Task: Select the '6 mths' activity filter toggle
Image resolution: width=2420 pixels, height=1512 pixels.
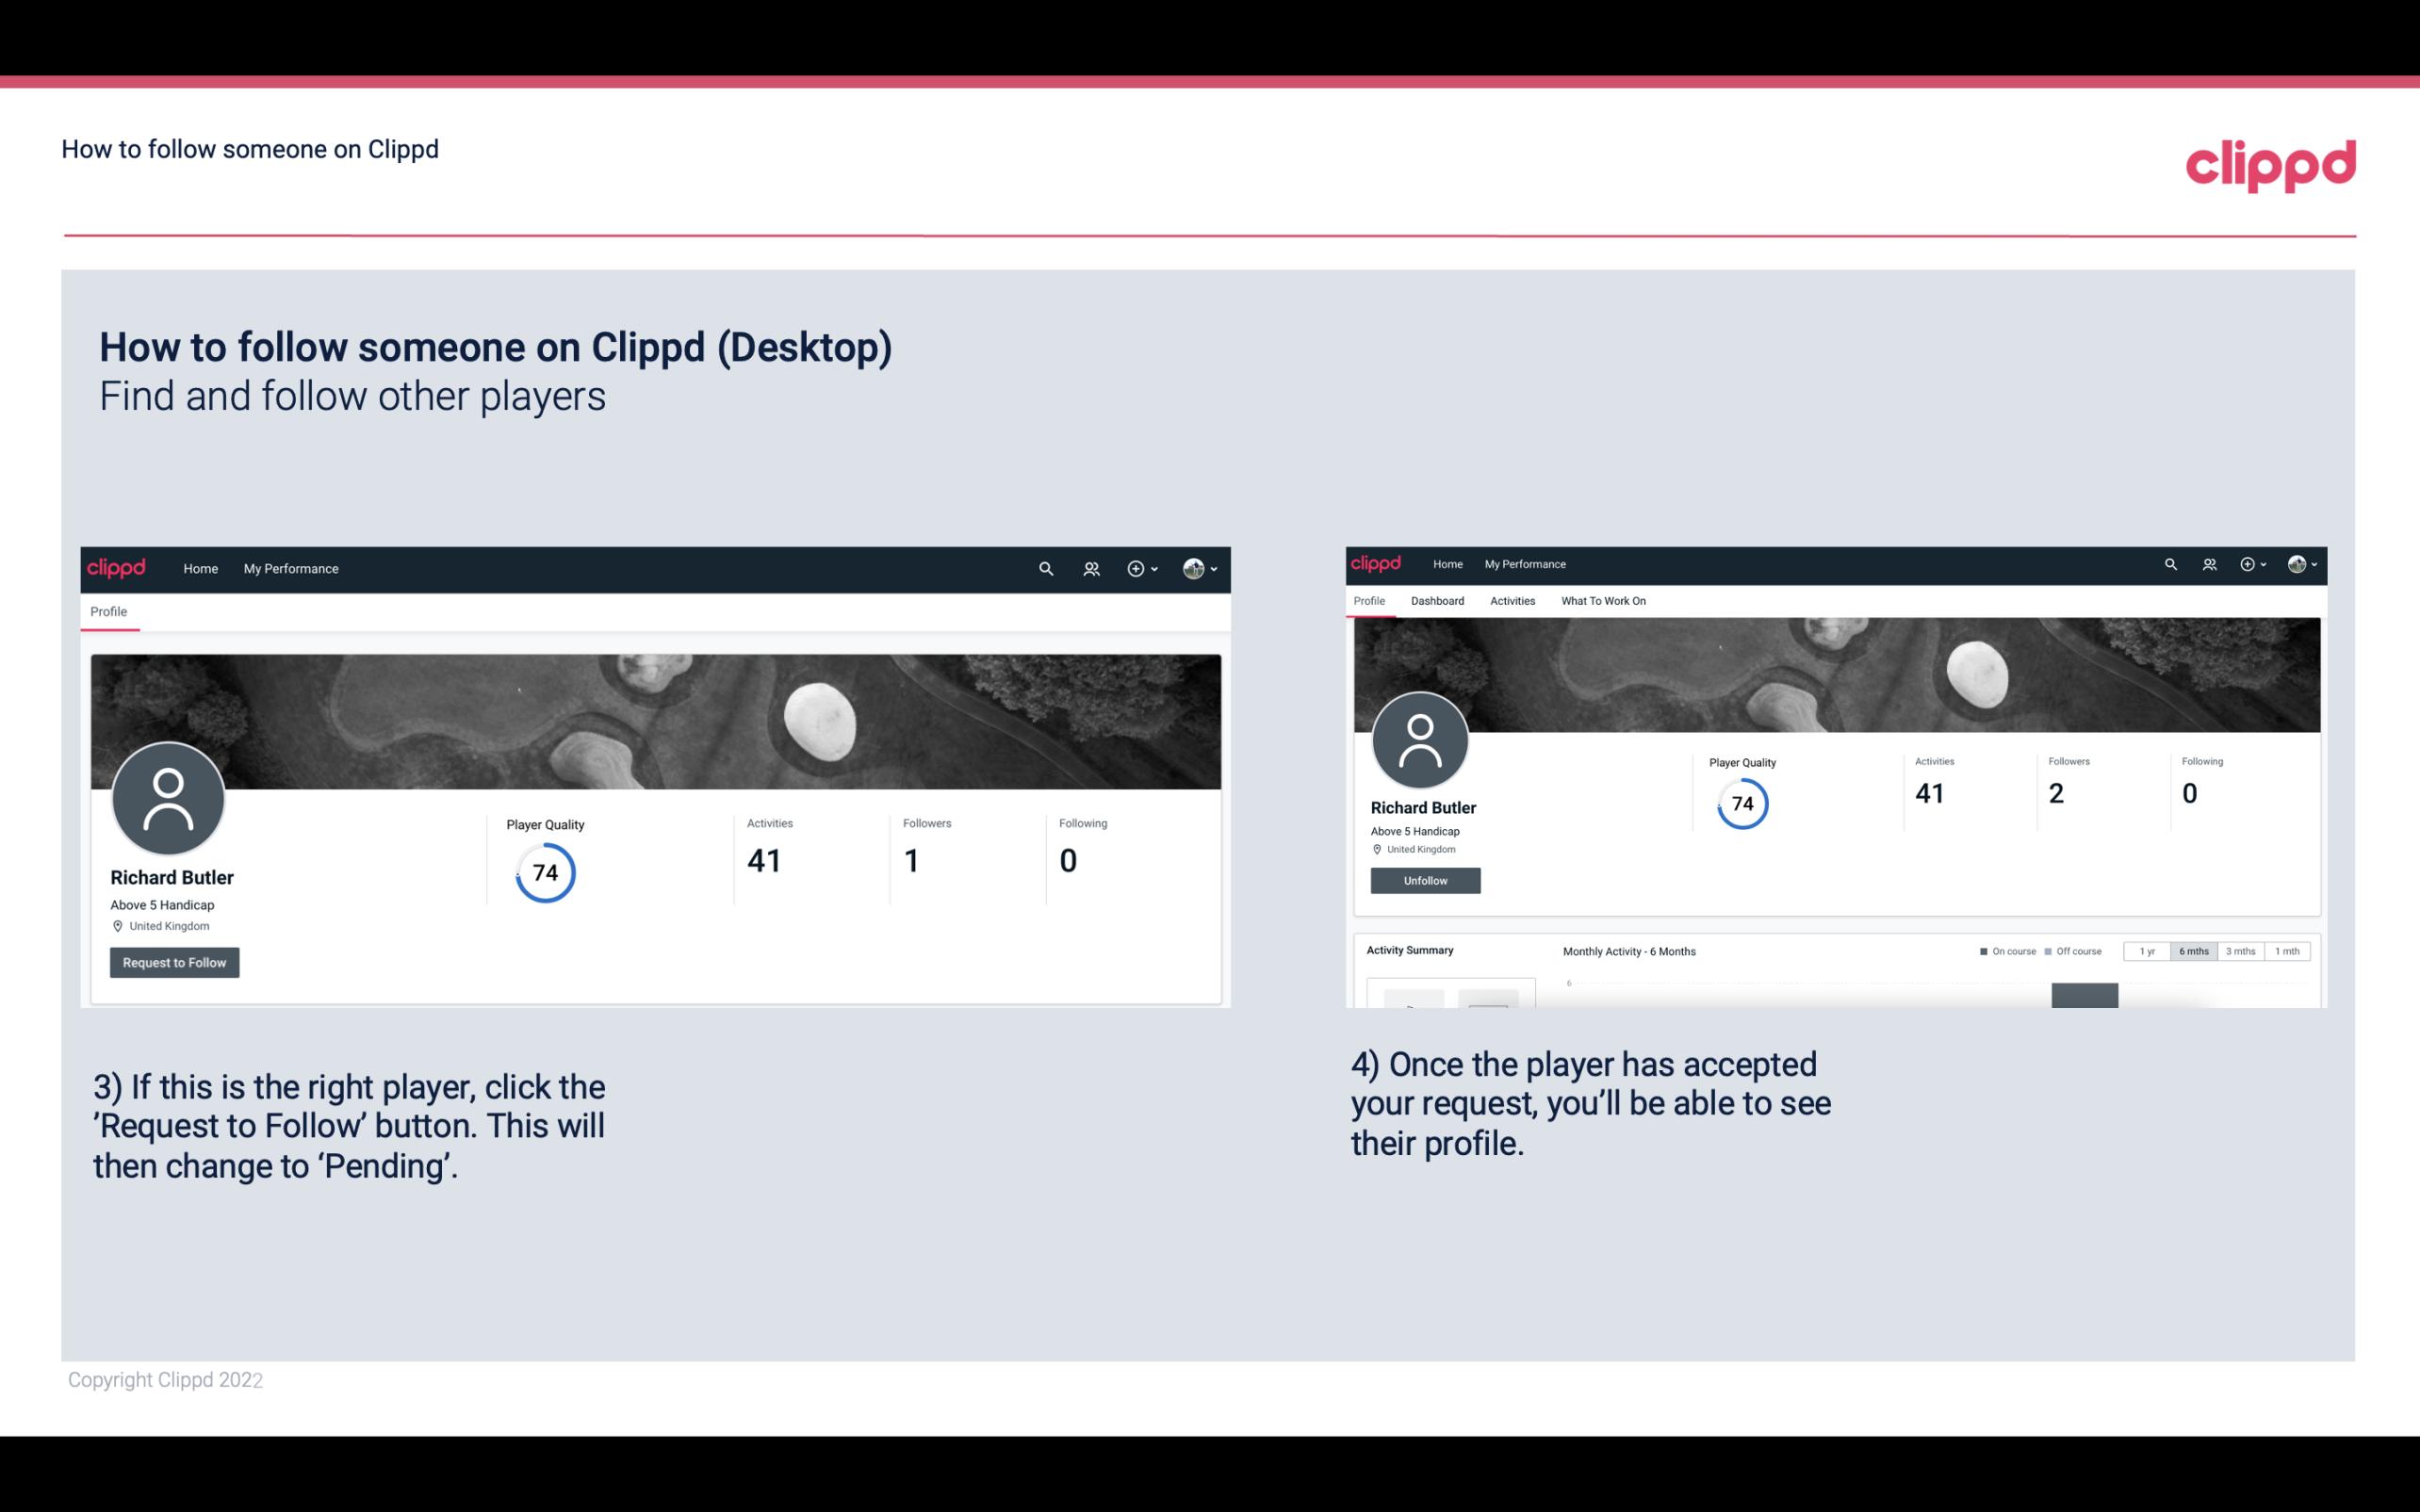Action: [x=2192, y=951]
